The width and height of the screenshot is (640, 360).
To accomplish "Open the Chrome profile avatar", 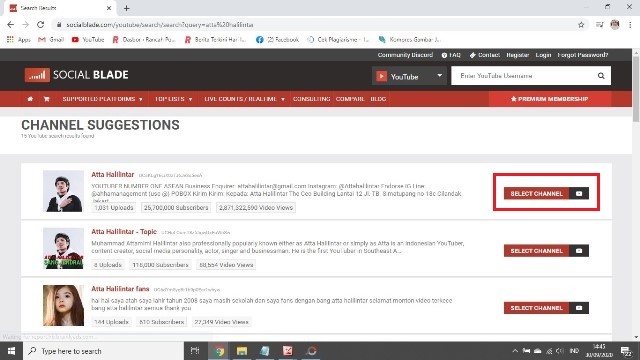I will (615, 24).
